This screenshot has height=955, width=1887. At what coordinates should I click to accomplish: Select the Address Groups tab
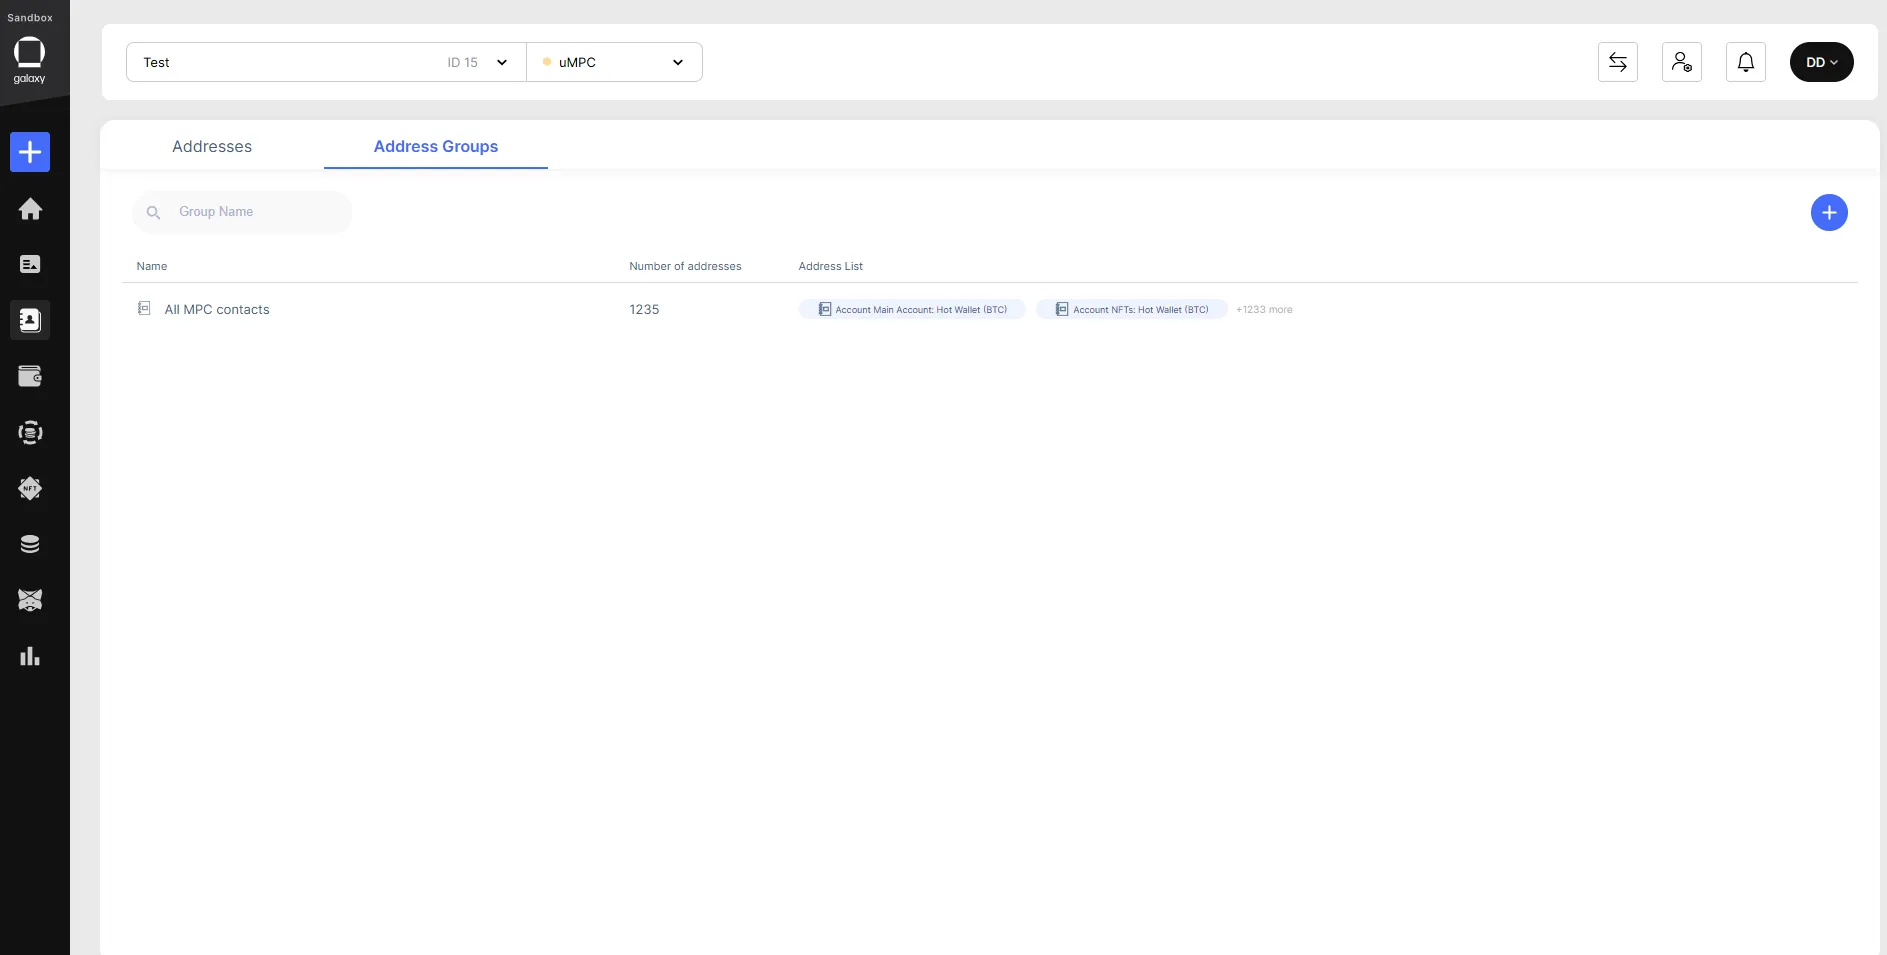[436, 146]
